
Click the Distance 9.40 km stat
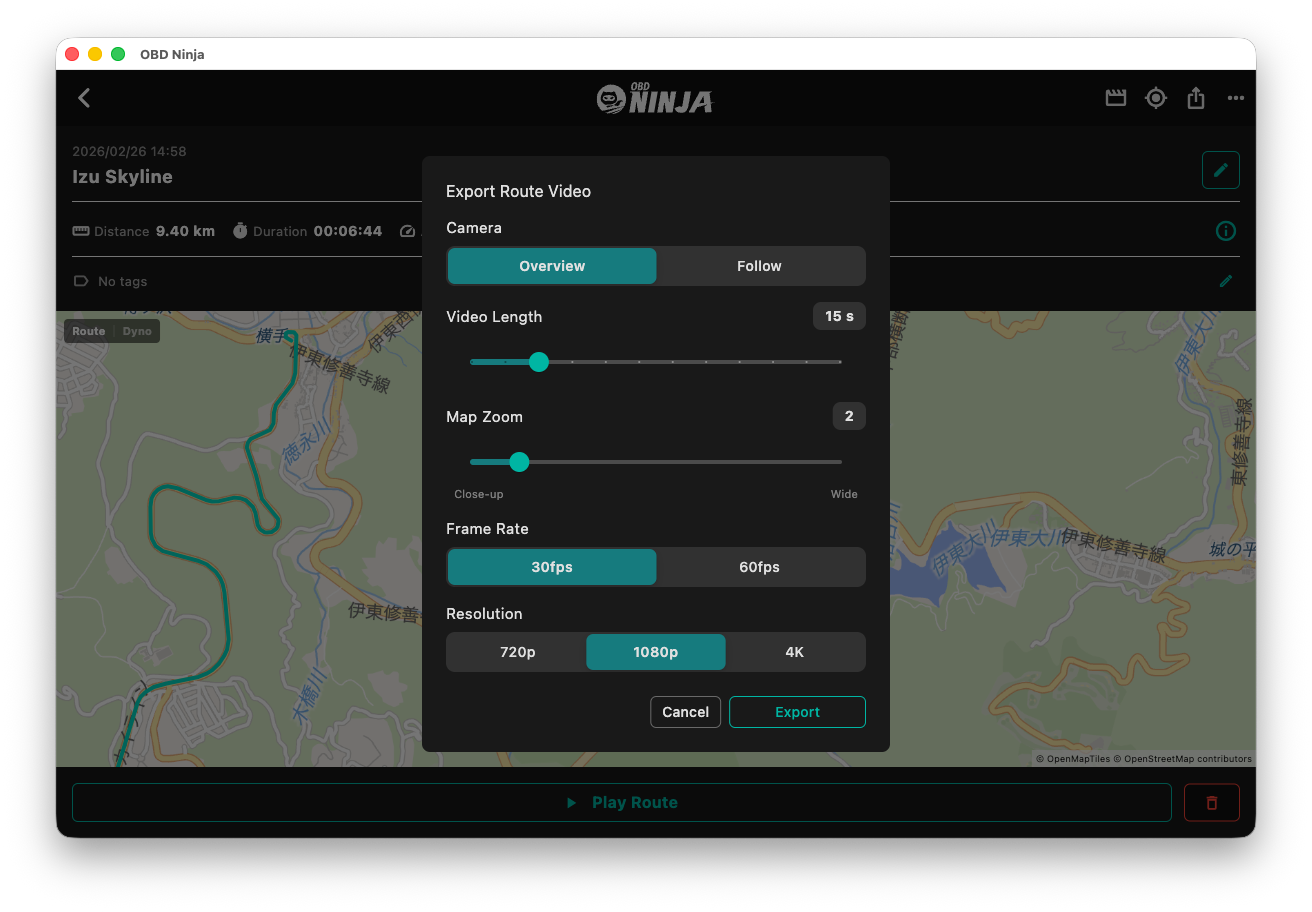(144, 231)
